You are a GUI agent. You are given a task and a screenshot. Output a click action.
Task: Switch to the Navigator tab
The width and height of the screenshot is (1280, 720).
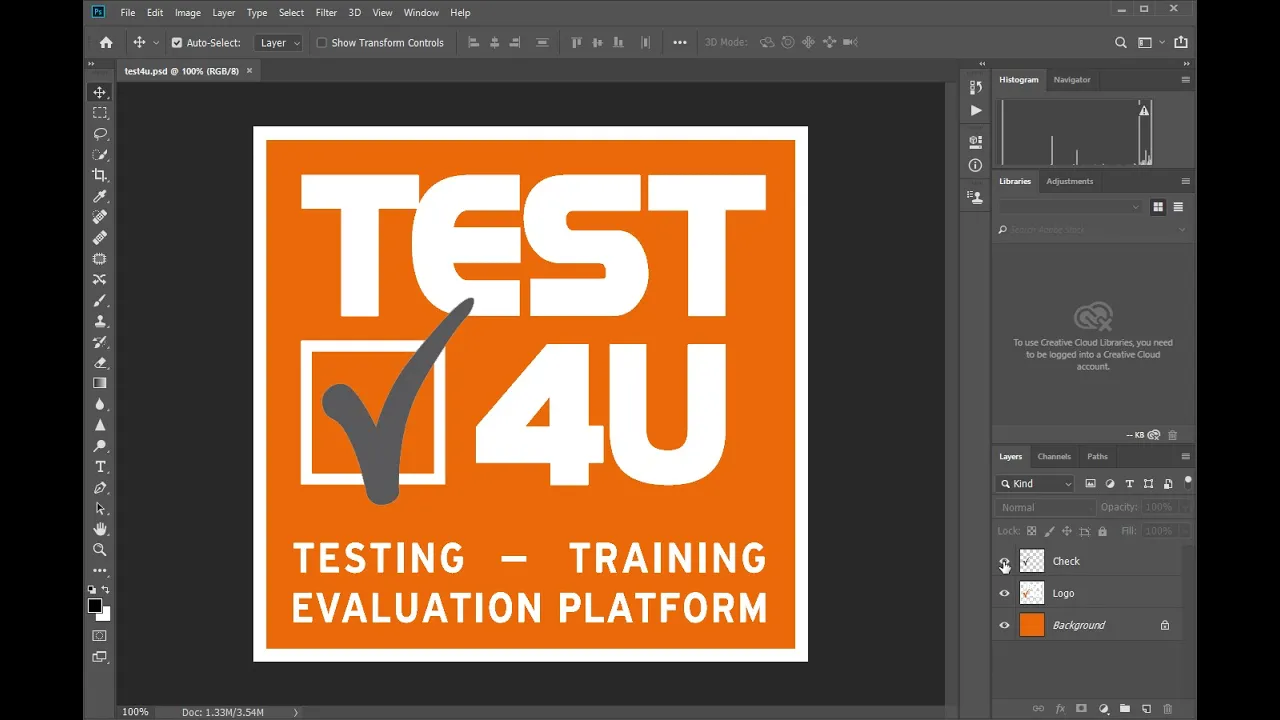point(1072,79)
